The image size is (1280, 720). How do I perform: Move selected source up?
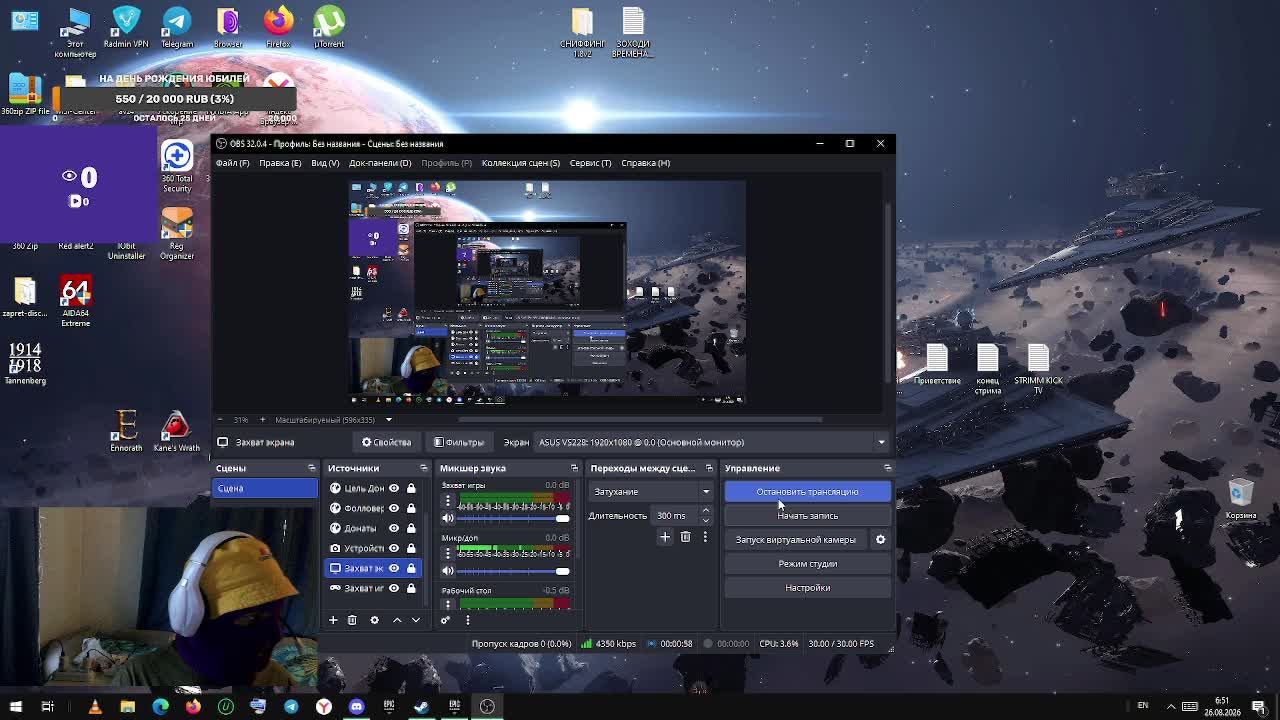[x=397, y=620]
